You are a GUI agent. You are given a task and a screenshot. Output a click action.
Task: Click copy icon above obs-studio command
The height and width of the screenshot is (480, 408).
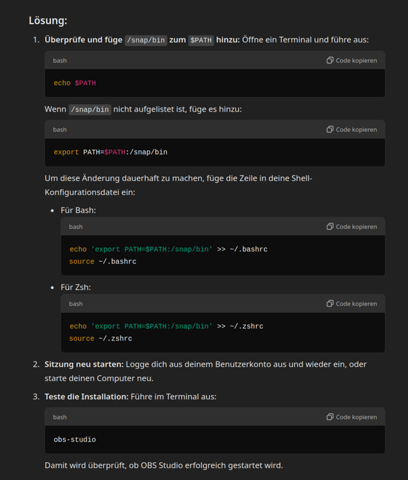[330, 417]
